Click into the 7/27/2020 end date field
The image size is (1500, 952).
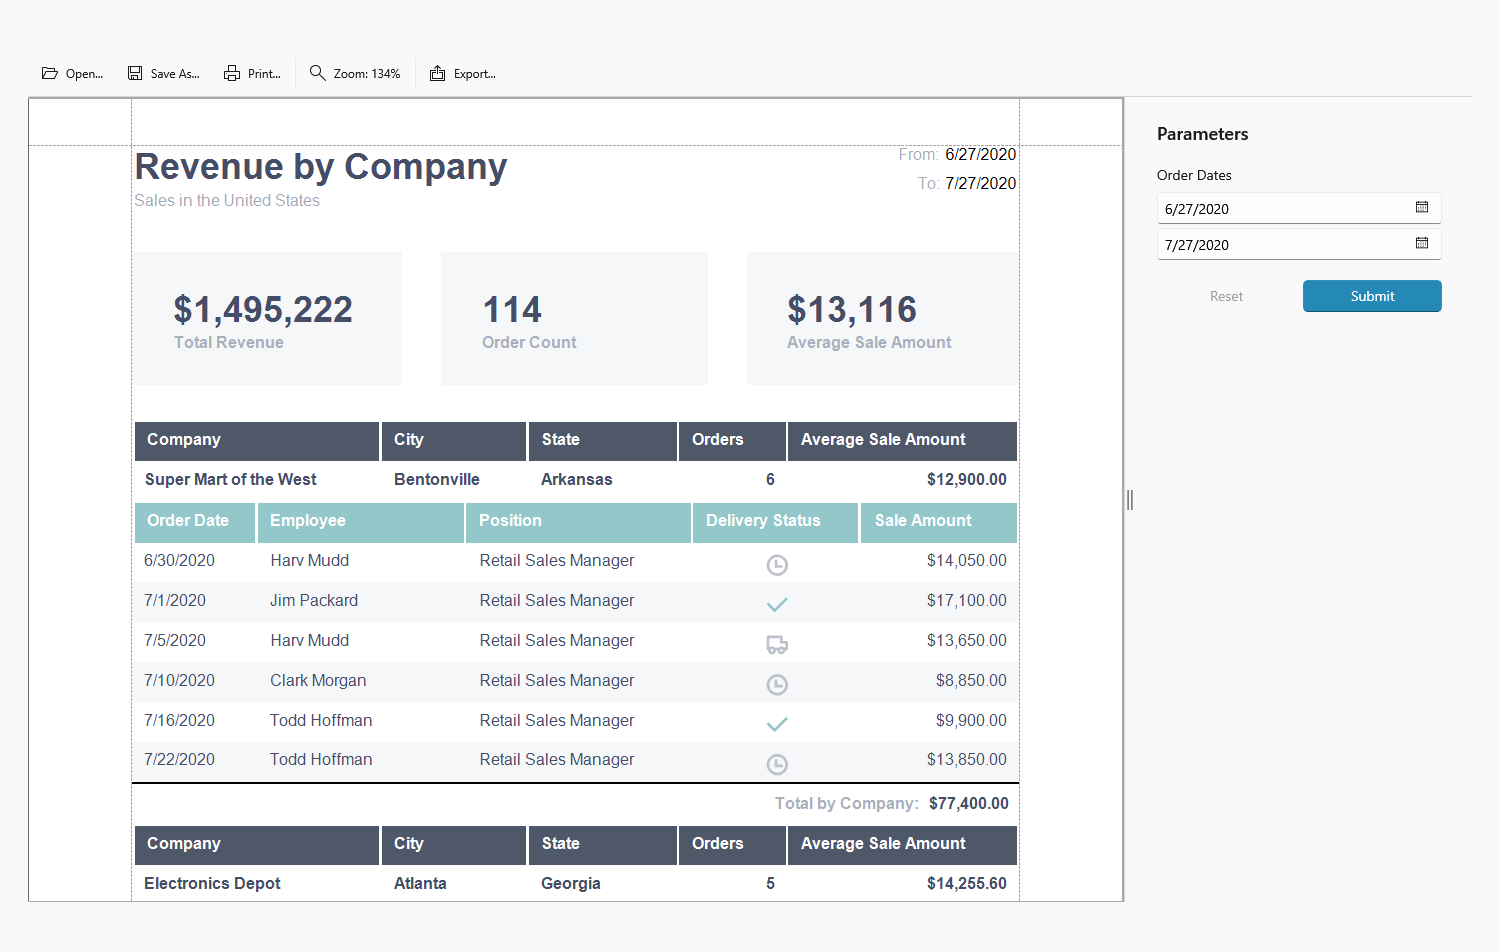tap(1280, 244)
